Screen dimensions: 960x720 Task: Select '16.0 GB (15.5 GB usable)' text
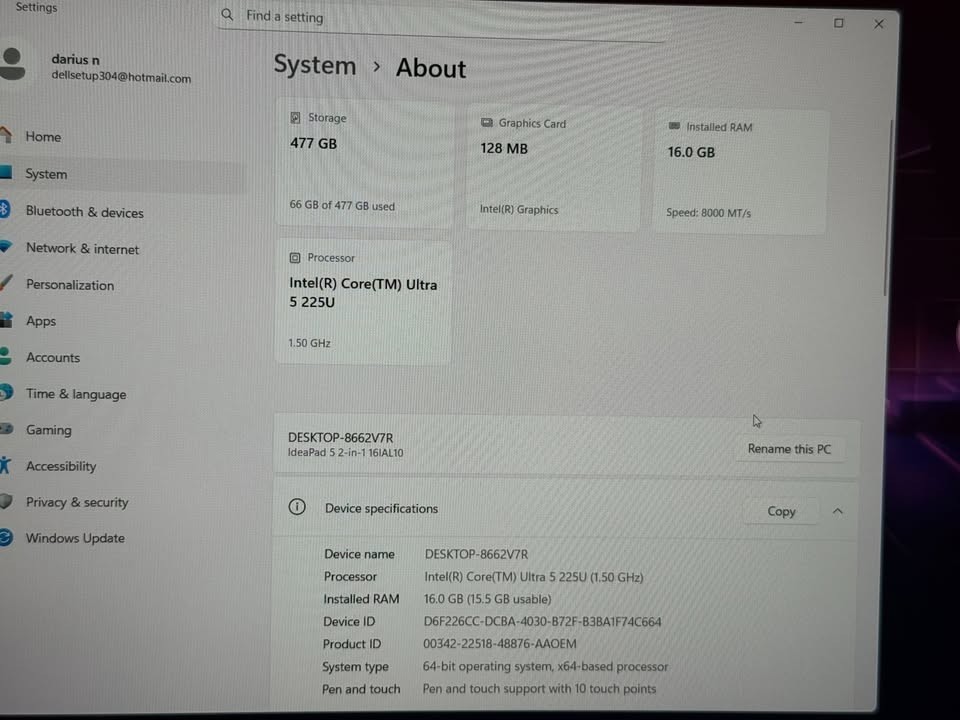pyautogui.click(x=488, y=599)
